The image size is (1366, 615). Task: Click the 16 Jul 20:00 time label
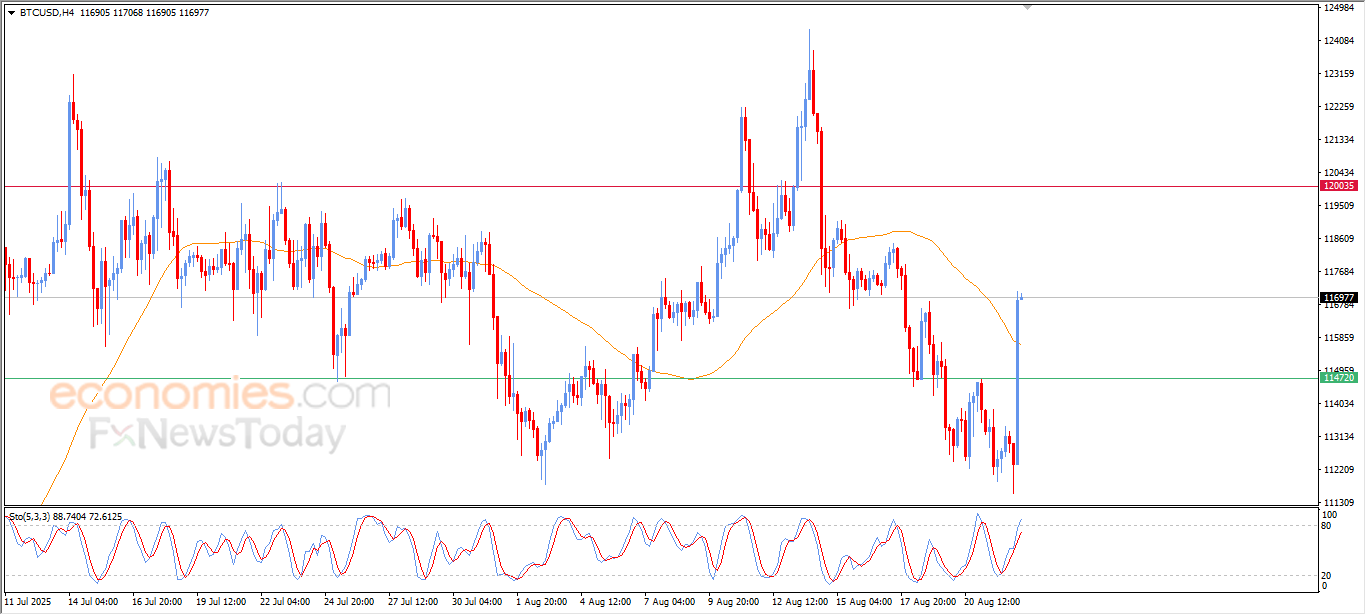point(157,602)
